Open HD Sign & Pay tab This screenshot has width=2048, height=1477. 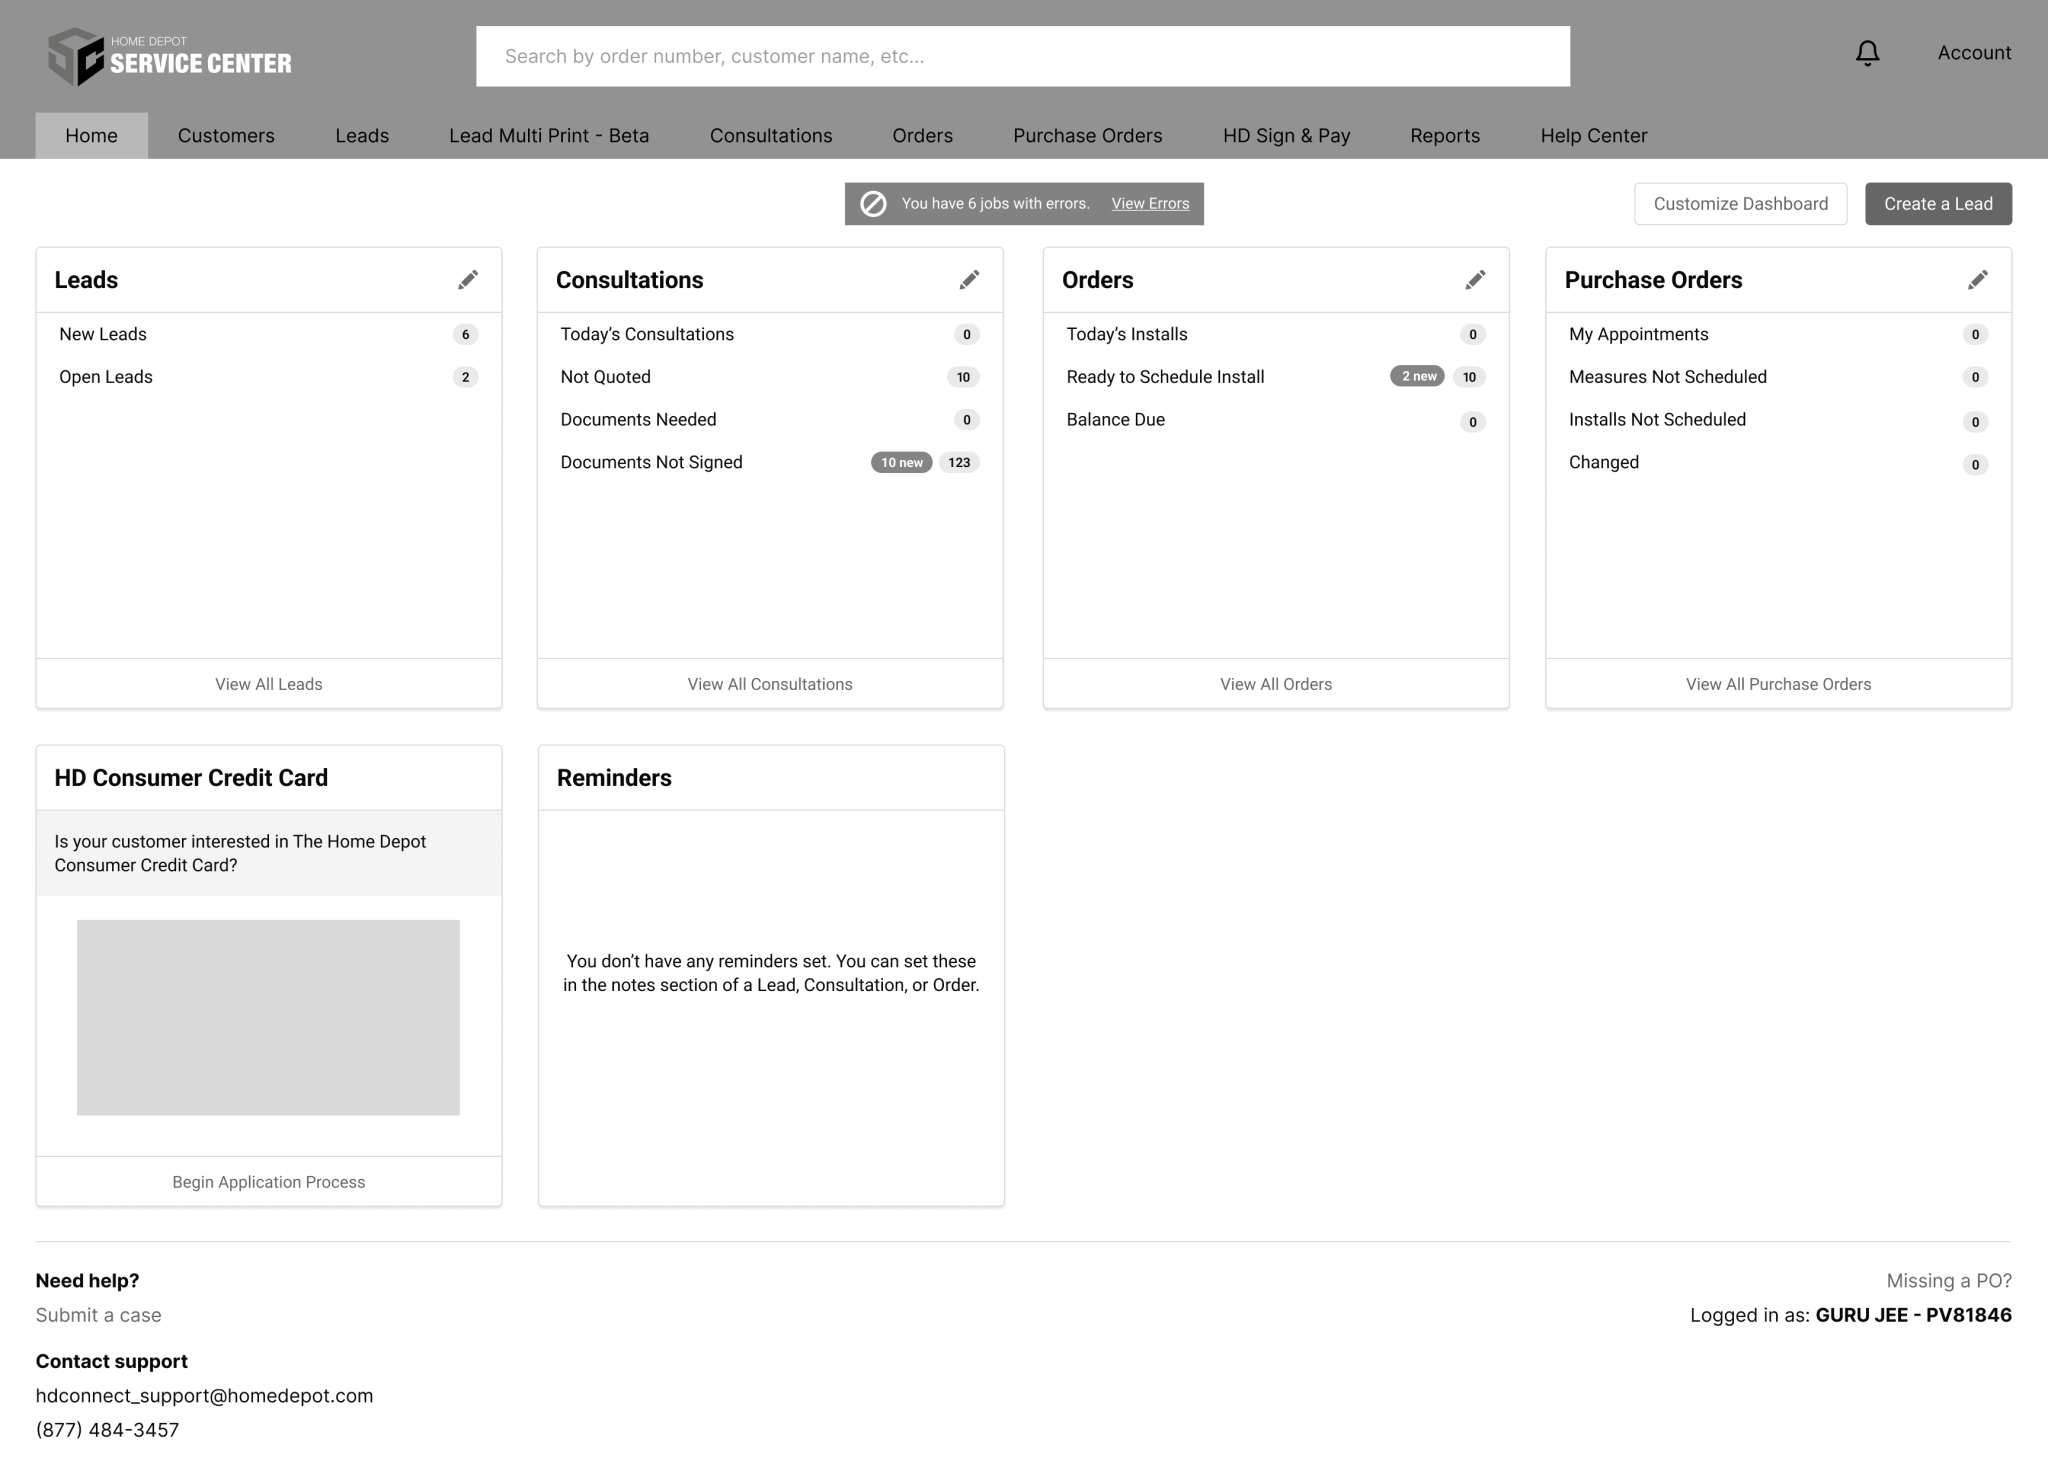coord(1286,136)
